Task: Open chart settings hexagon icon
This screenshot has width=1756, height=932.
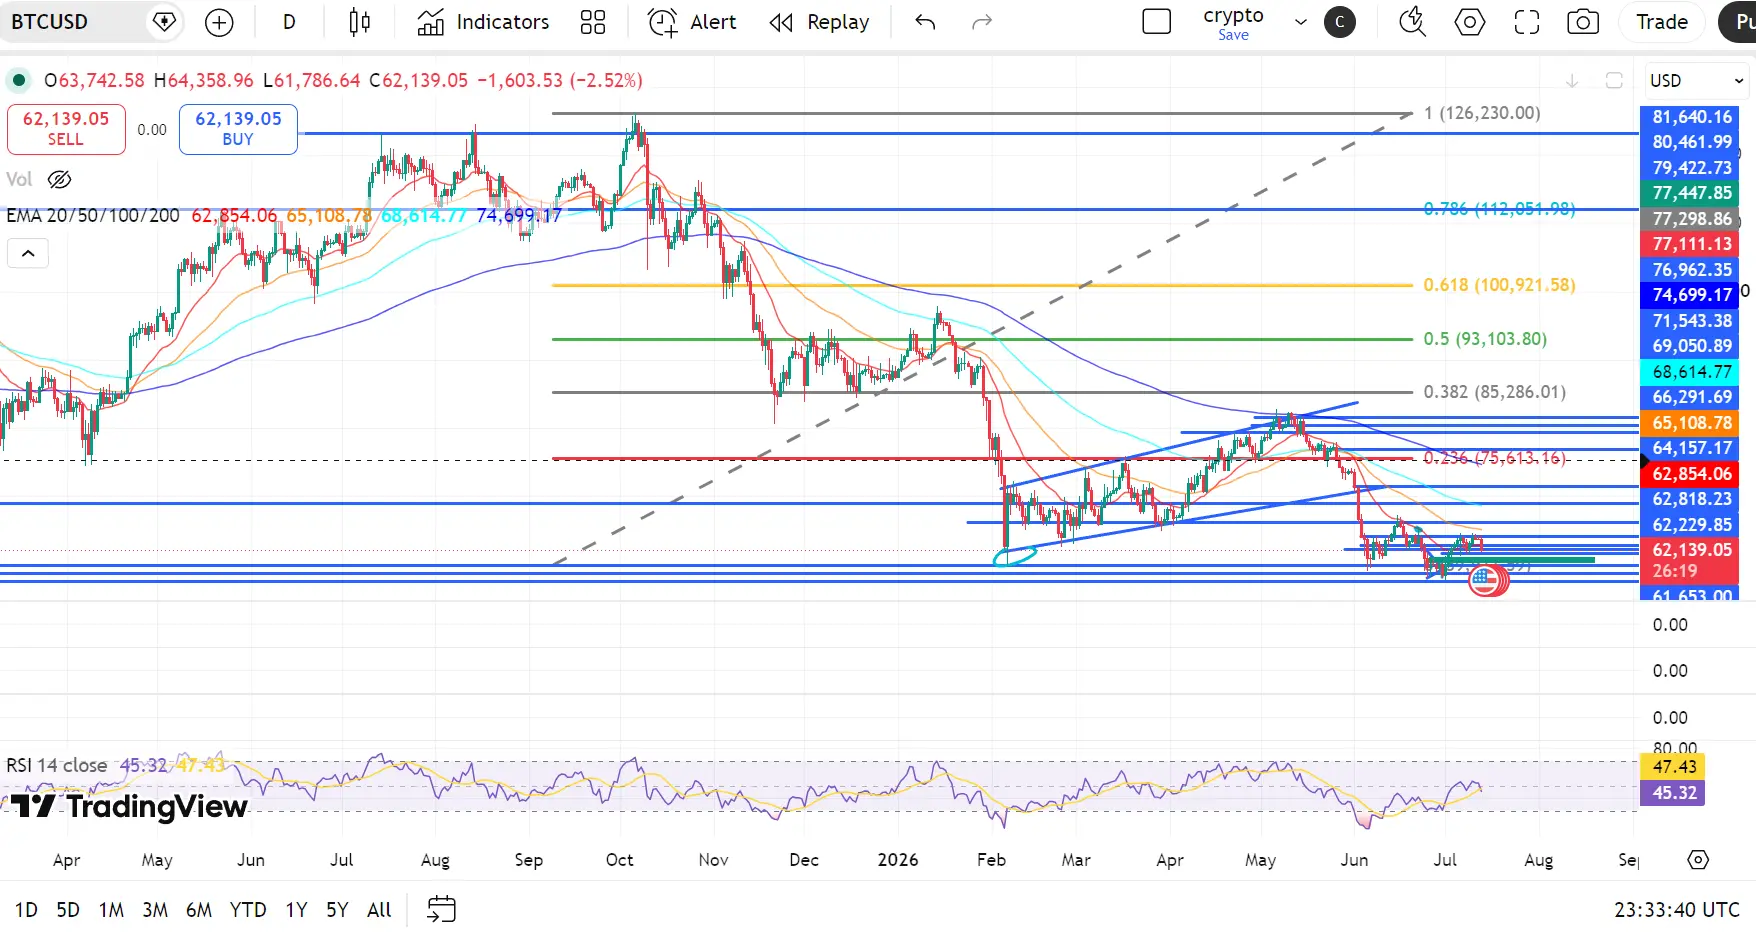Action: click(1470, 22)
